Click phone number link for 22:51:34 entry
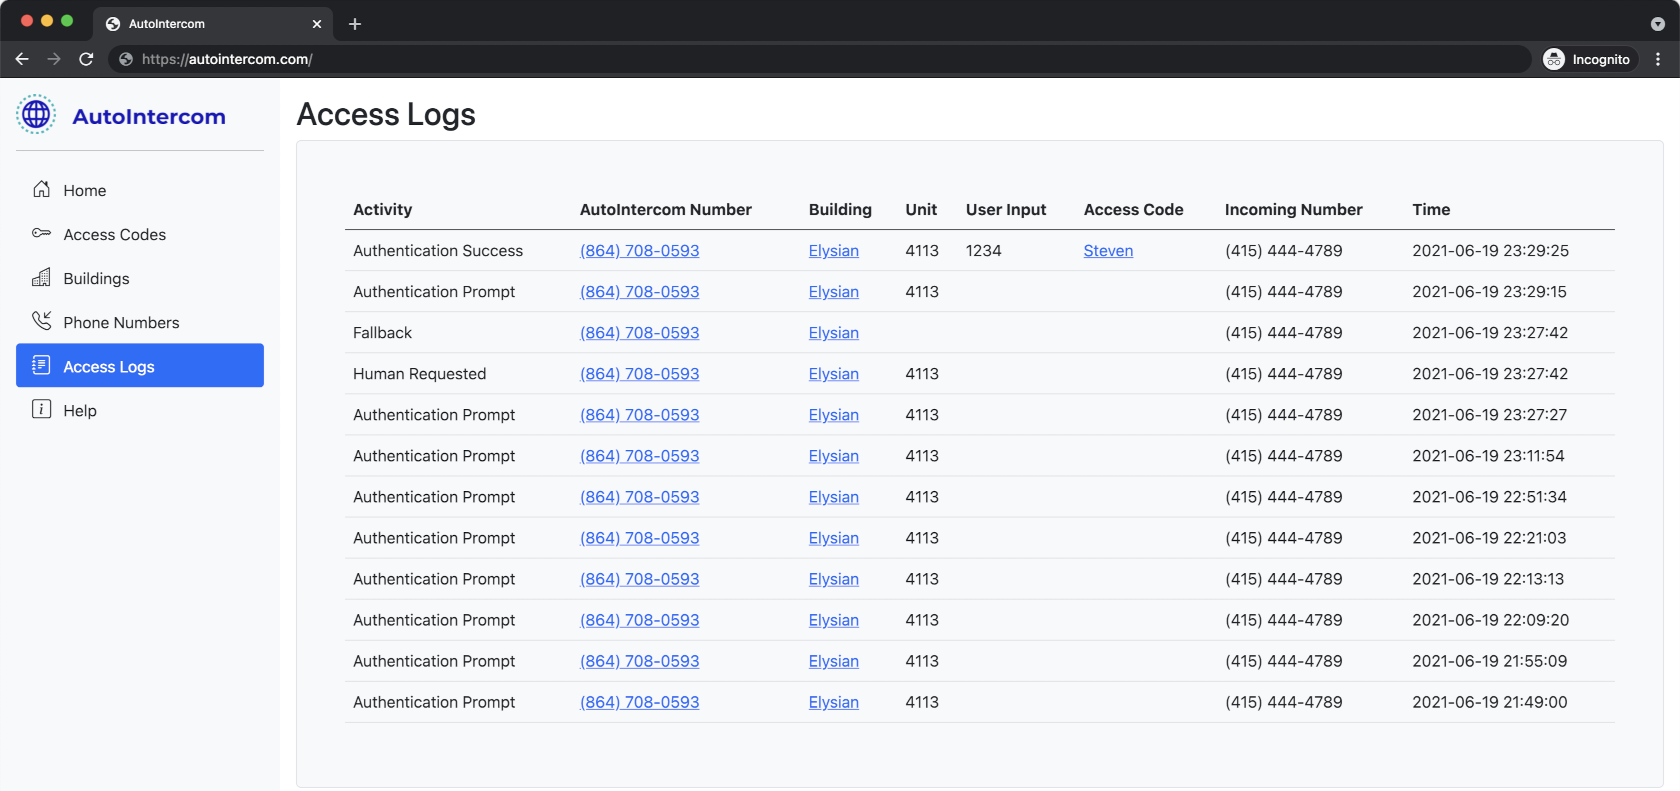 [640, 497]
